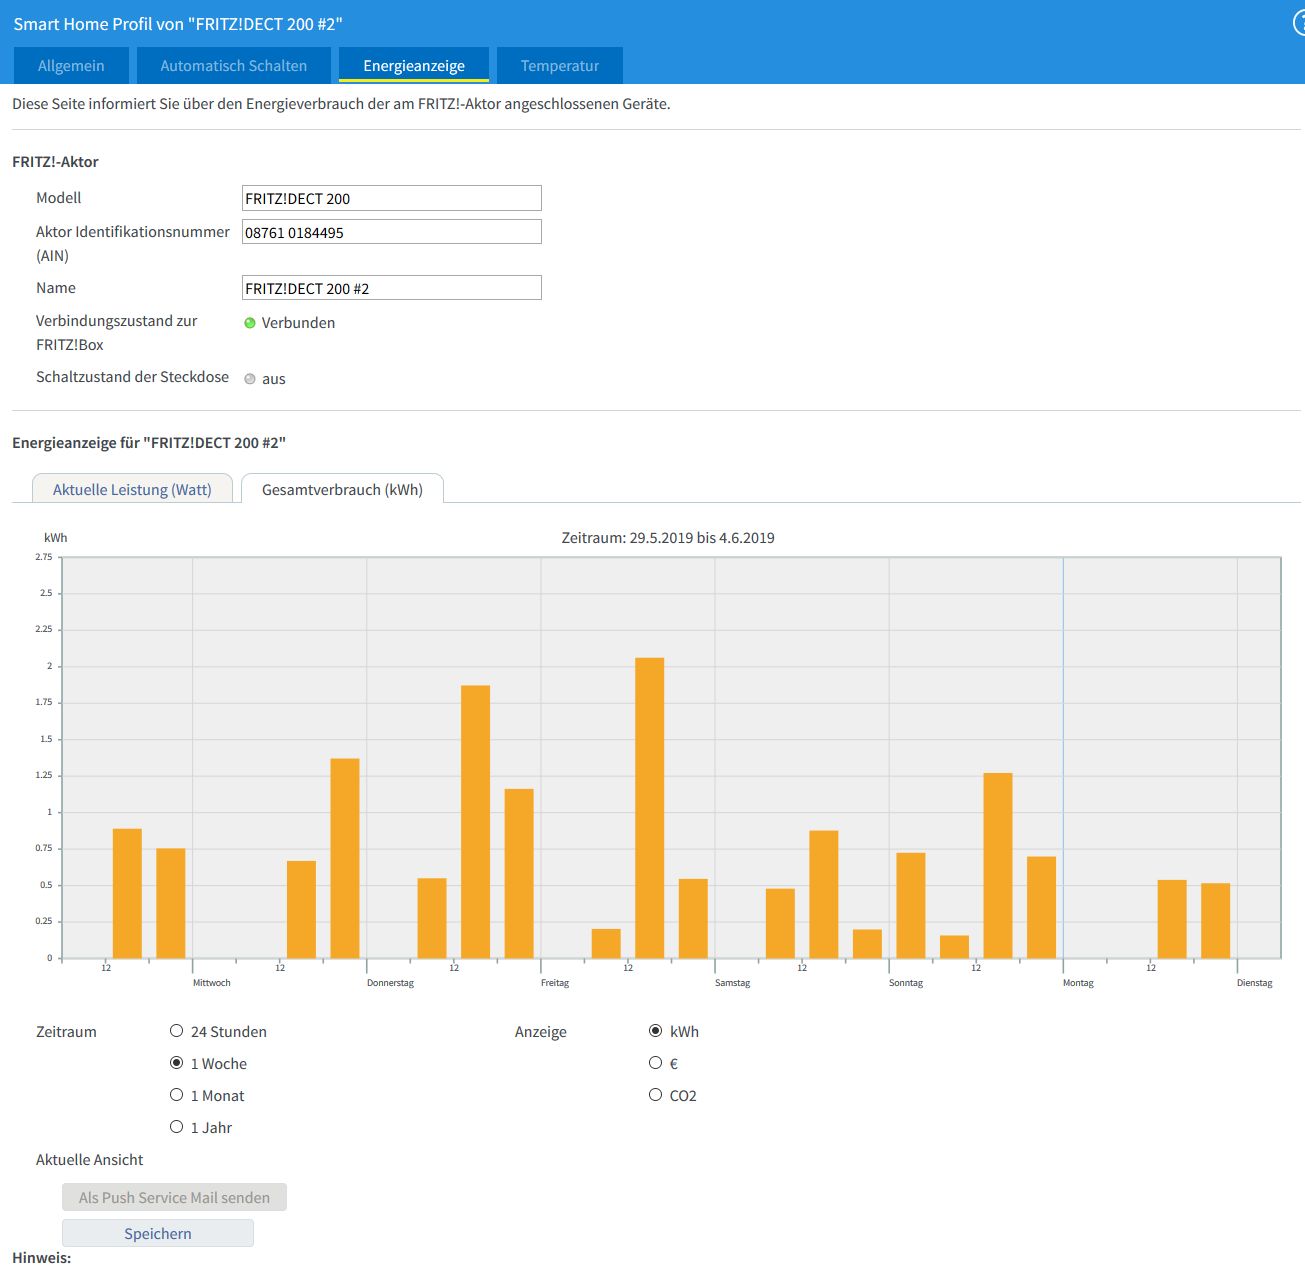1305x1270 pixels.
Task: Click the Aktuelle Ansicht label
Action: click(90, 1160)
